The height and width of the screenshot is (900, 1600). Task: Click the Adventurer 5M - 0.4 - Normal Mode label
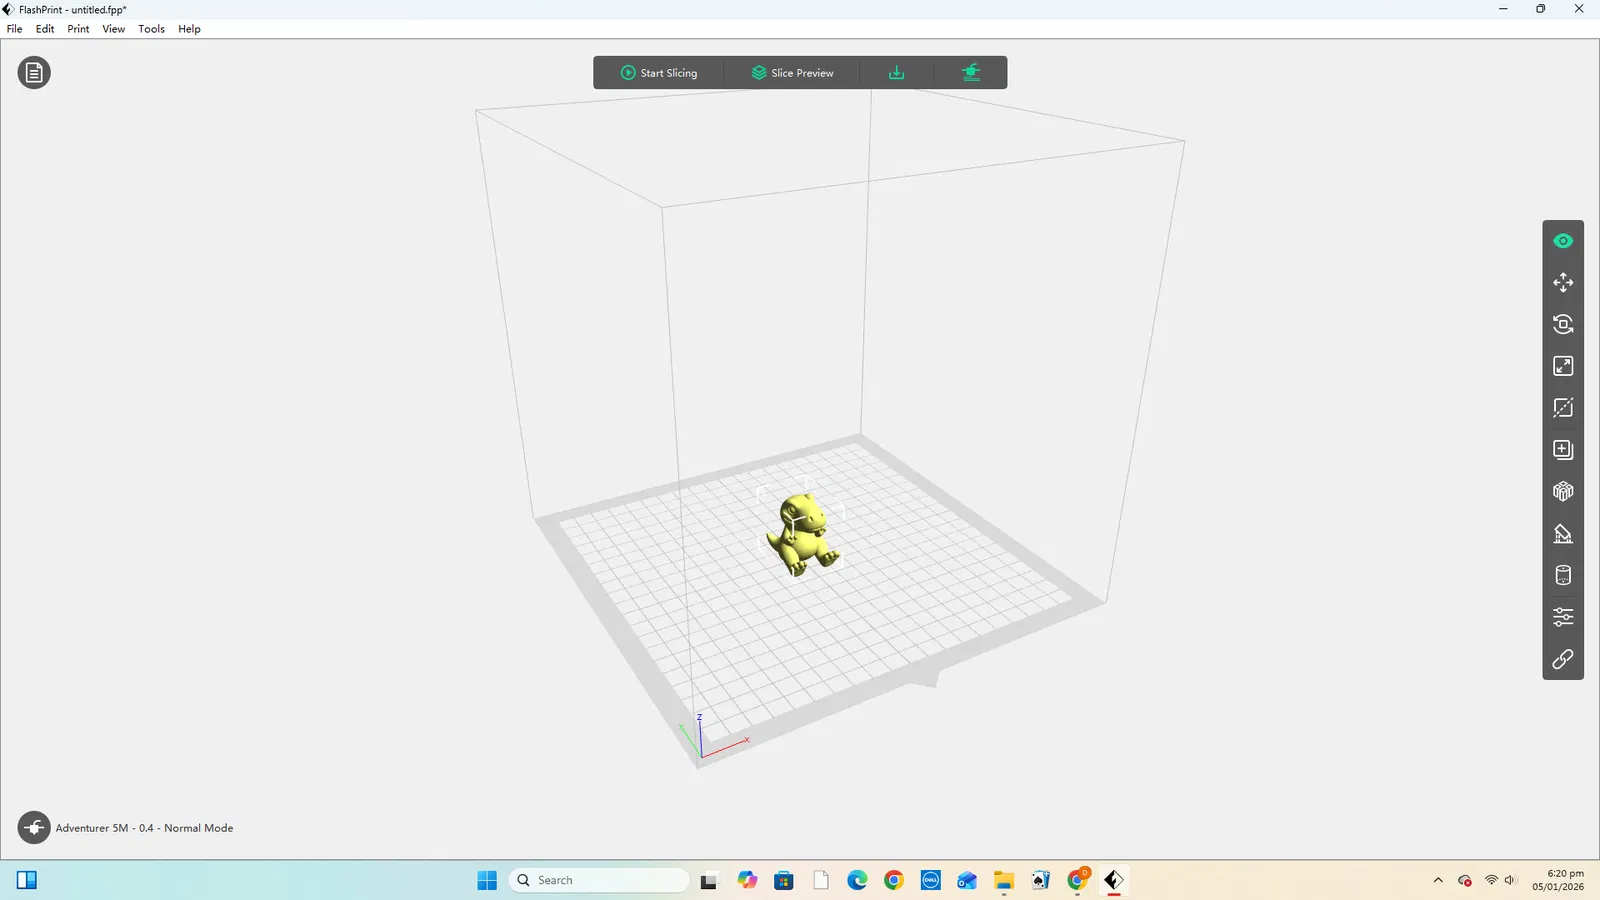coord(144,828)
